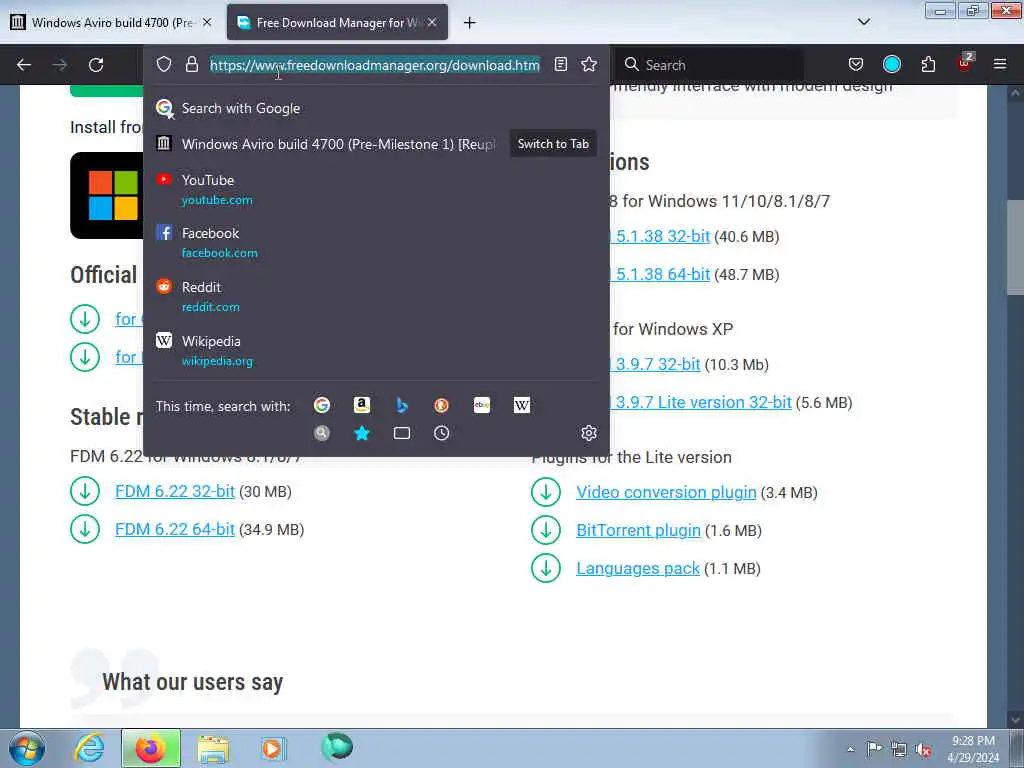Bookmark this page with the star icon
The height and width of the screenshot is (768, 1024).
click(x=589, y=64)
